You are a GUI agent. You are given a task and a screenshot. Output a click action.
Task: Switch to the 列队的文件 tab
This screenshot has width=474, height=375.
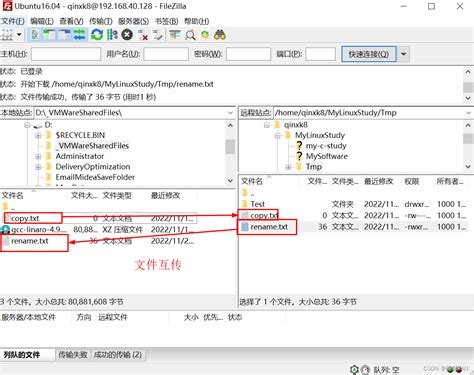click(x=22, y=355)
